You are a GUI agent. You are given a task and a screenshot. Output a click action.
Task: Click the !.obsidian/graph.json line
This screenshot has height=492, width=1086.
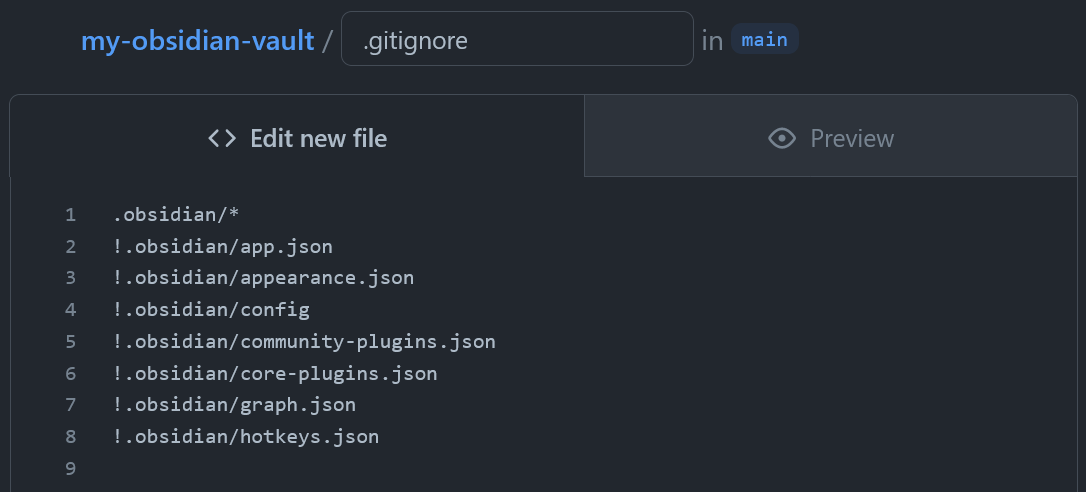pyautogui.click(x=234, y=405)
